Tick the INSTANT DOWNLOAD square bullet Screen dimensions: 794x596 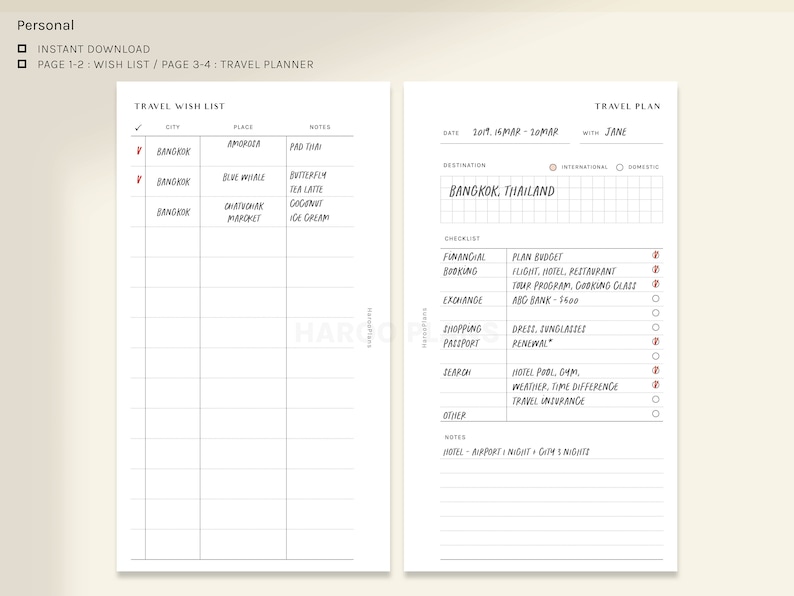[22, 49]
